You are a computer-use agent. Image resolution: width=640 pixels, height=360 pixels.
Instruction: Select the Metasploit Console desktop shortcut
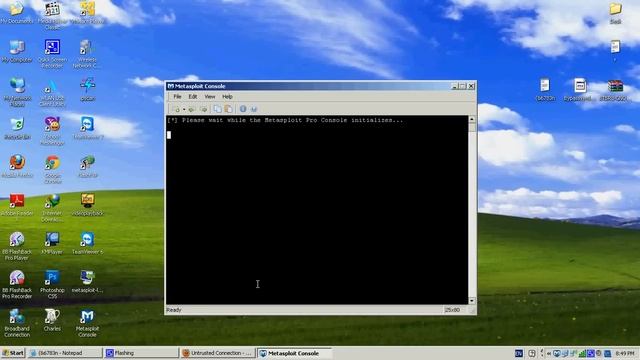point(87,322)
